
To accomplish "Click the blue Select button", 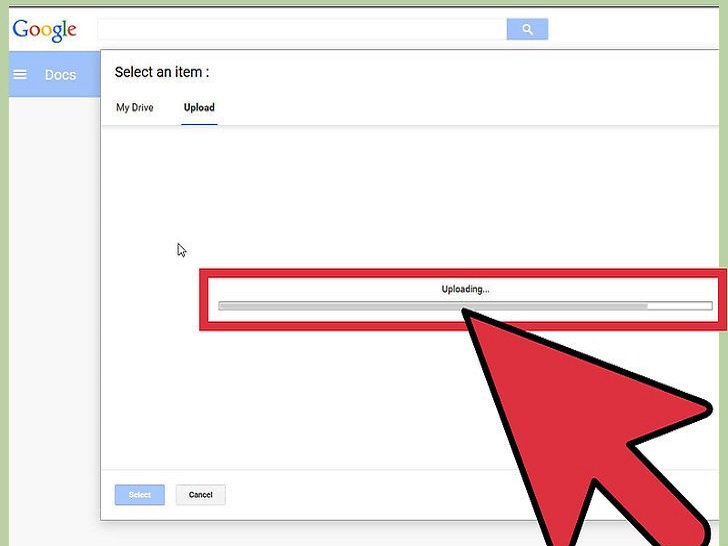I will [140, 495].
